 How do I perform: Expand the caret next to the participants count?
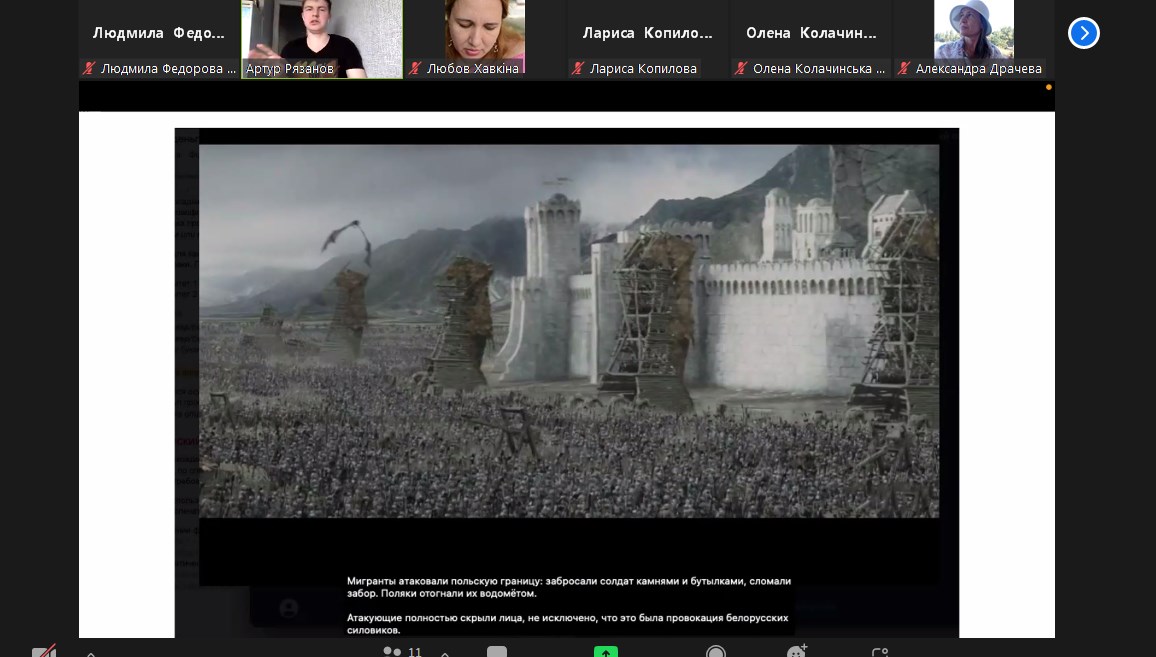[x=445, y=653]
